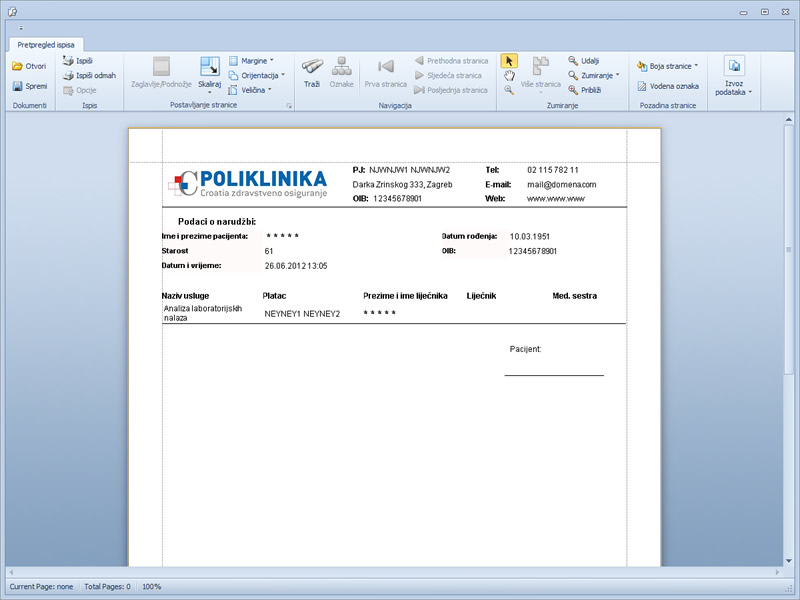Select the magnifier tool icon

coord(509,90)
